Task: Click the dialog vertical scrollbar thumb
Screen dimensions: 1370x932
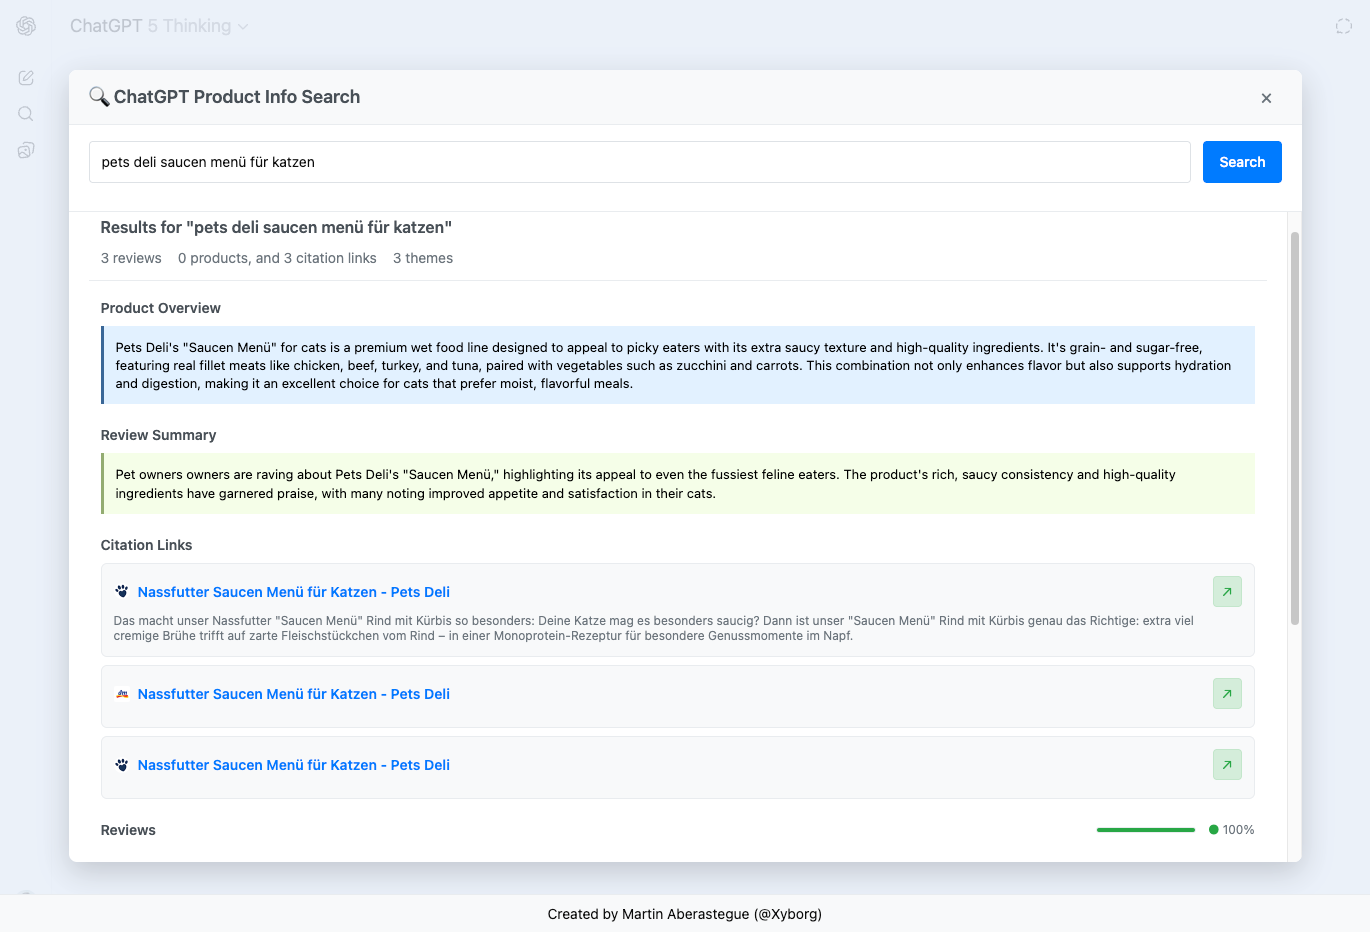Action: [1295, 429]
